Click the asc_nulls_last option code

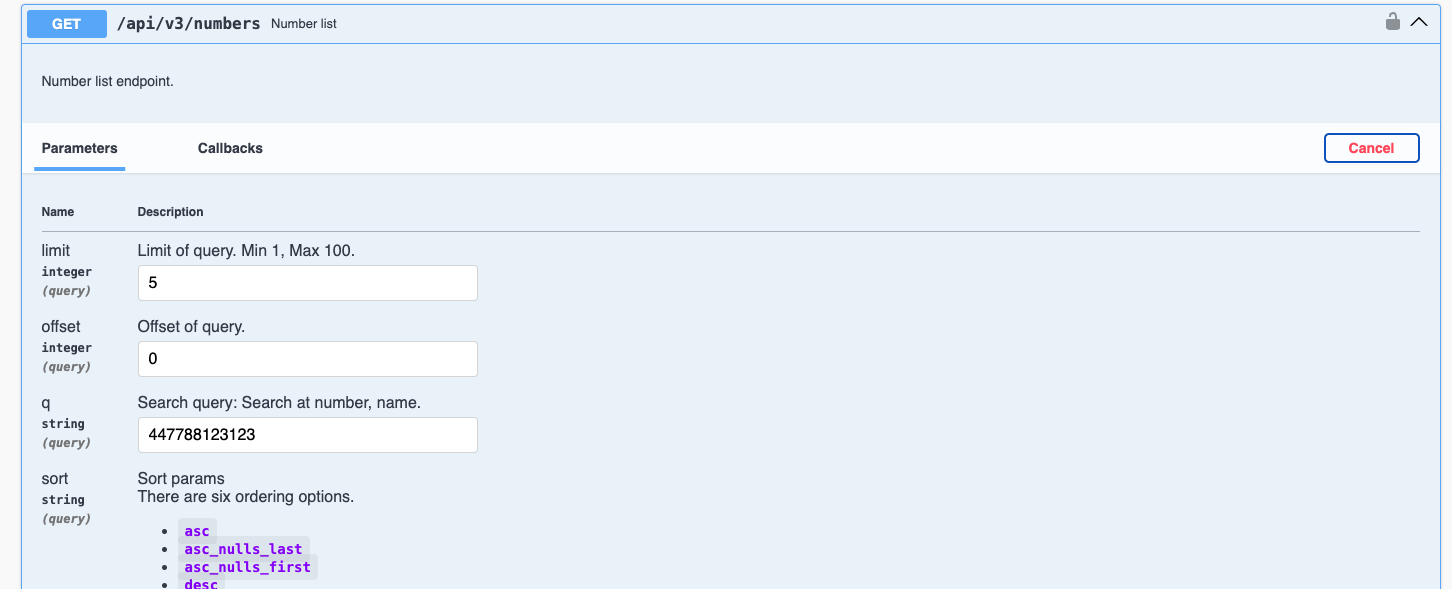point(243,549)
